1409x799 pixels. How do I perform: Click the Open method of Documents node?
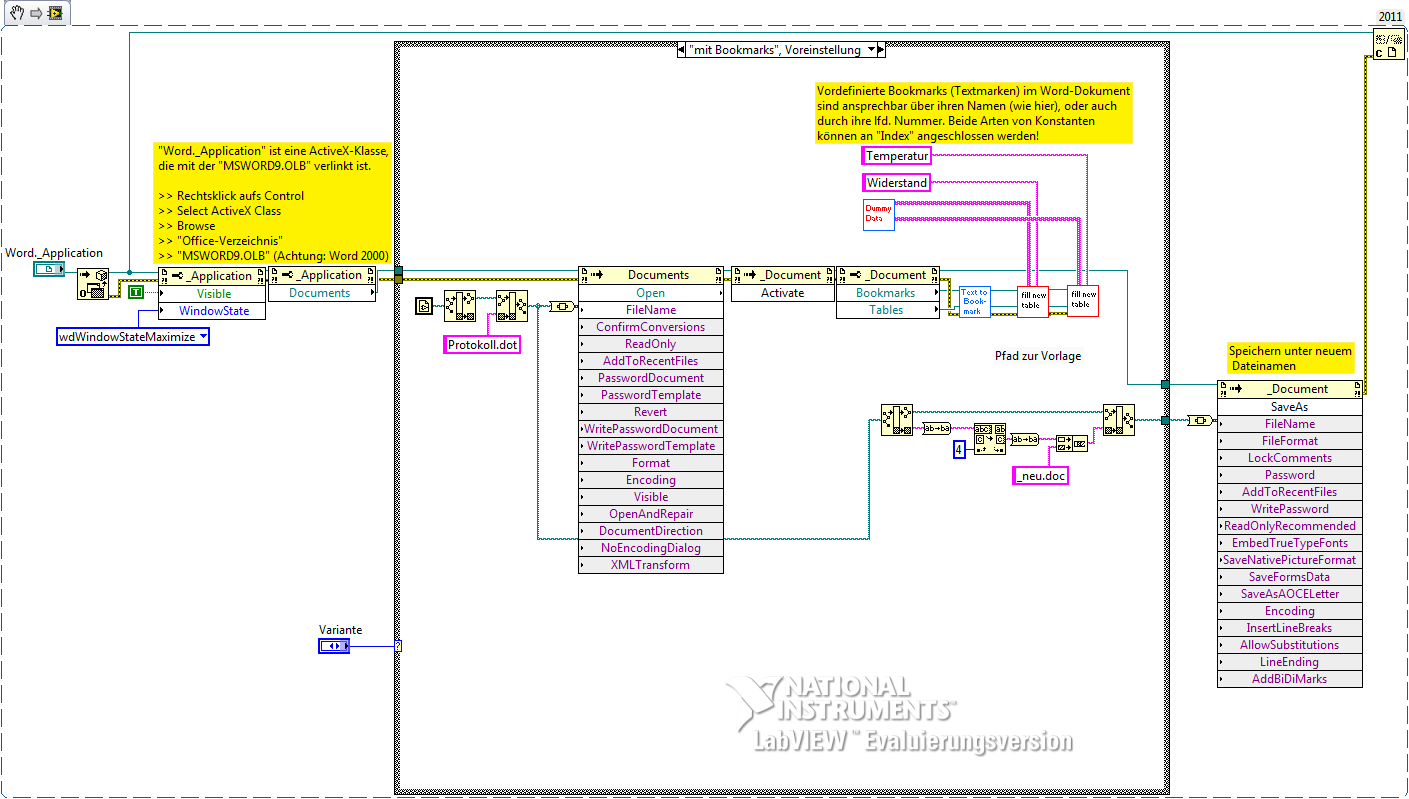pyautogui.click(x=651, y=293)
